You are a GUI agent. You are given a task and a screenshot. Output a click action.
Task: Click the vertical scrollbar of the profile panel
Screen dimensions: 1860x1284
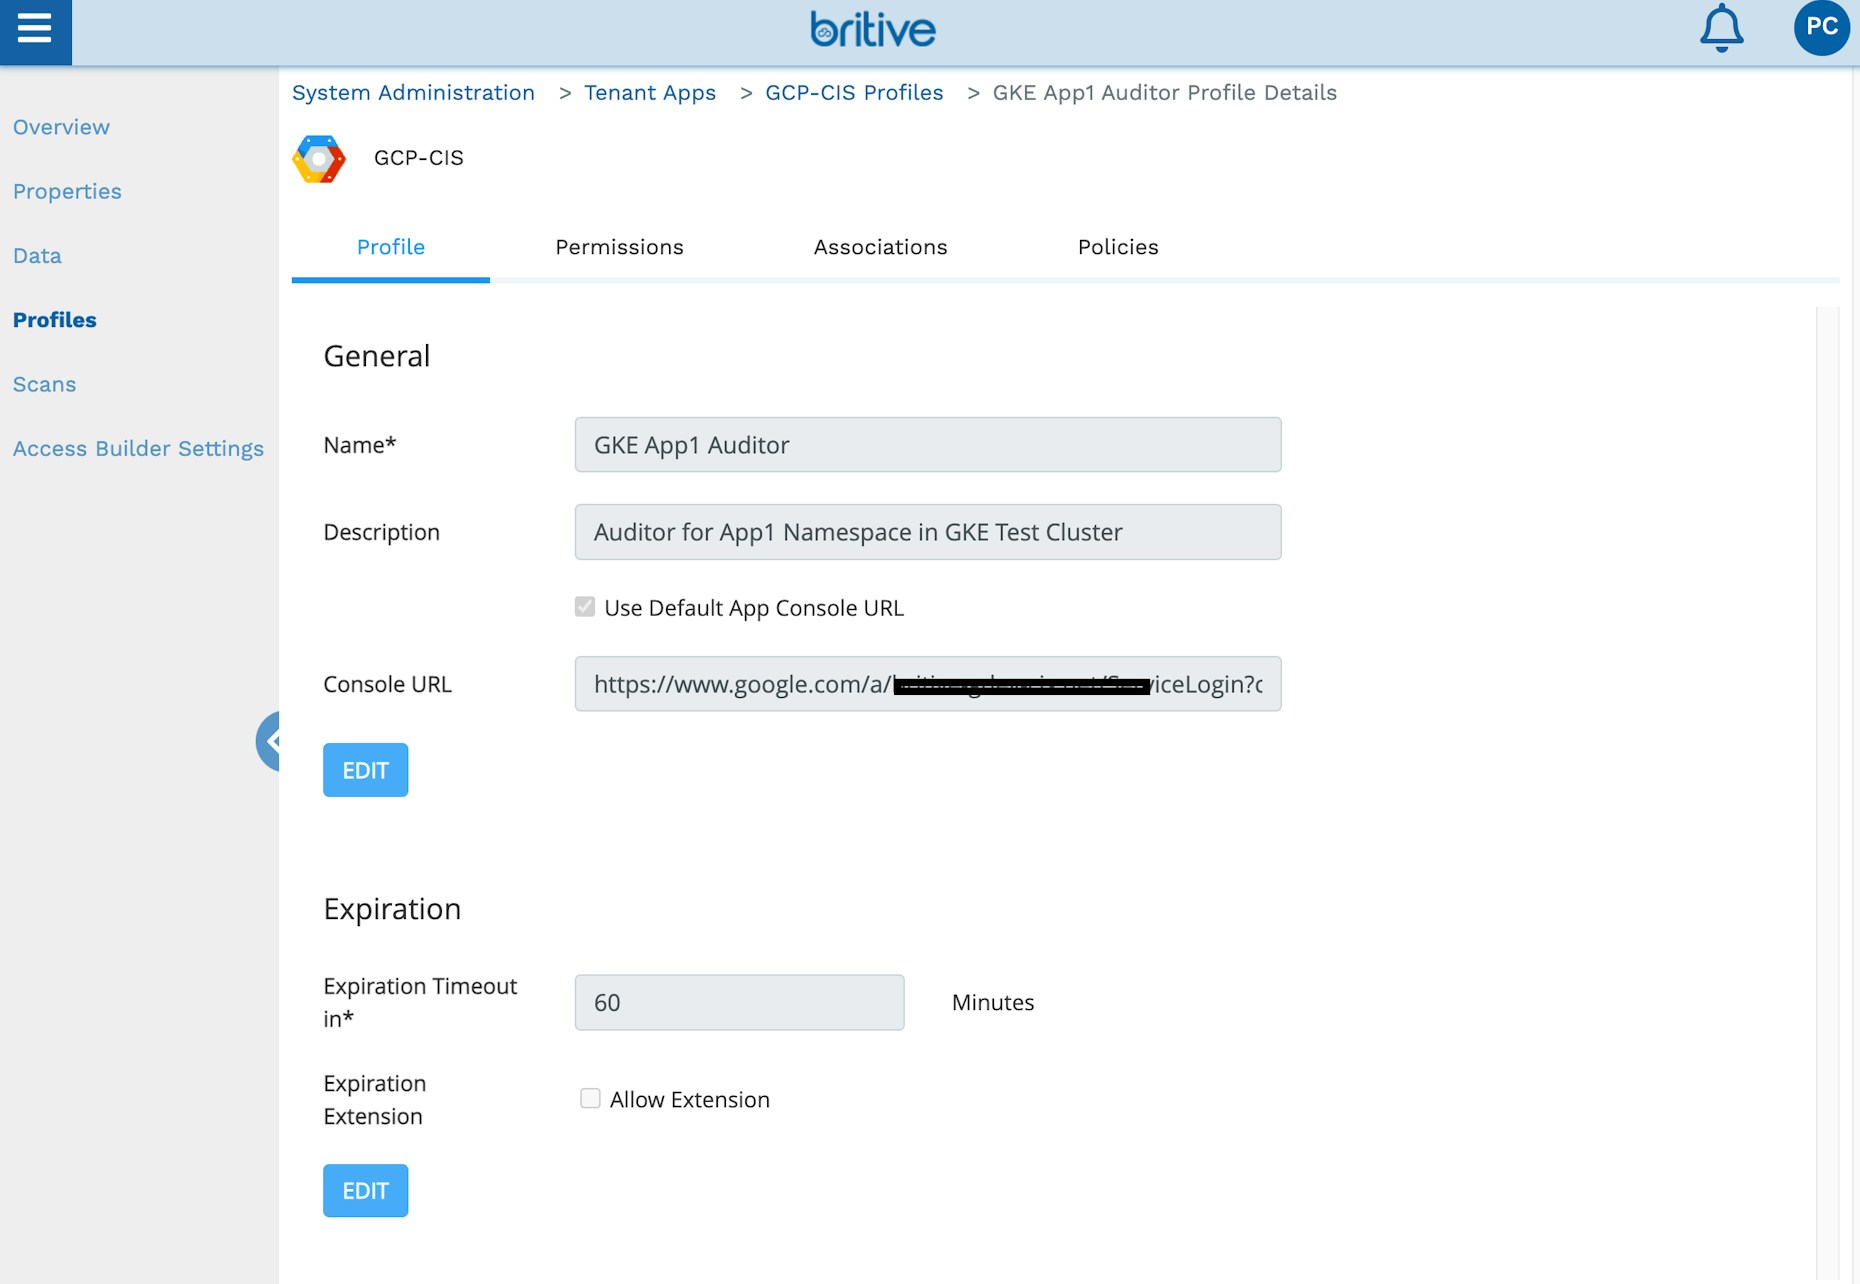tap(1827, 793)
